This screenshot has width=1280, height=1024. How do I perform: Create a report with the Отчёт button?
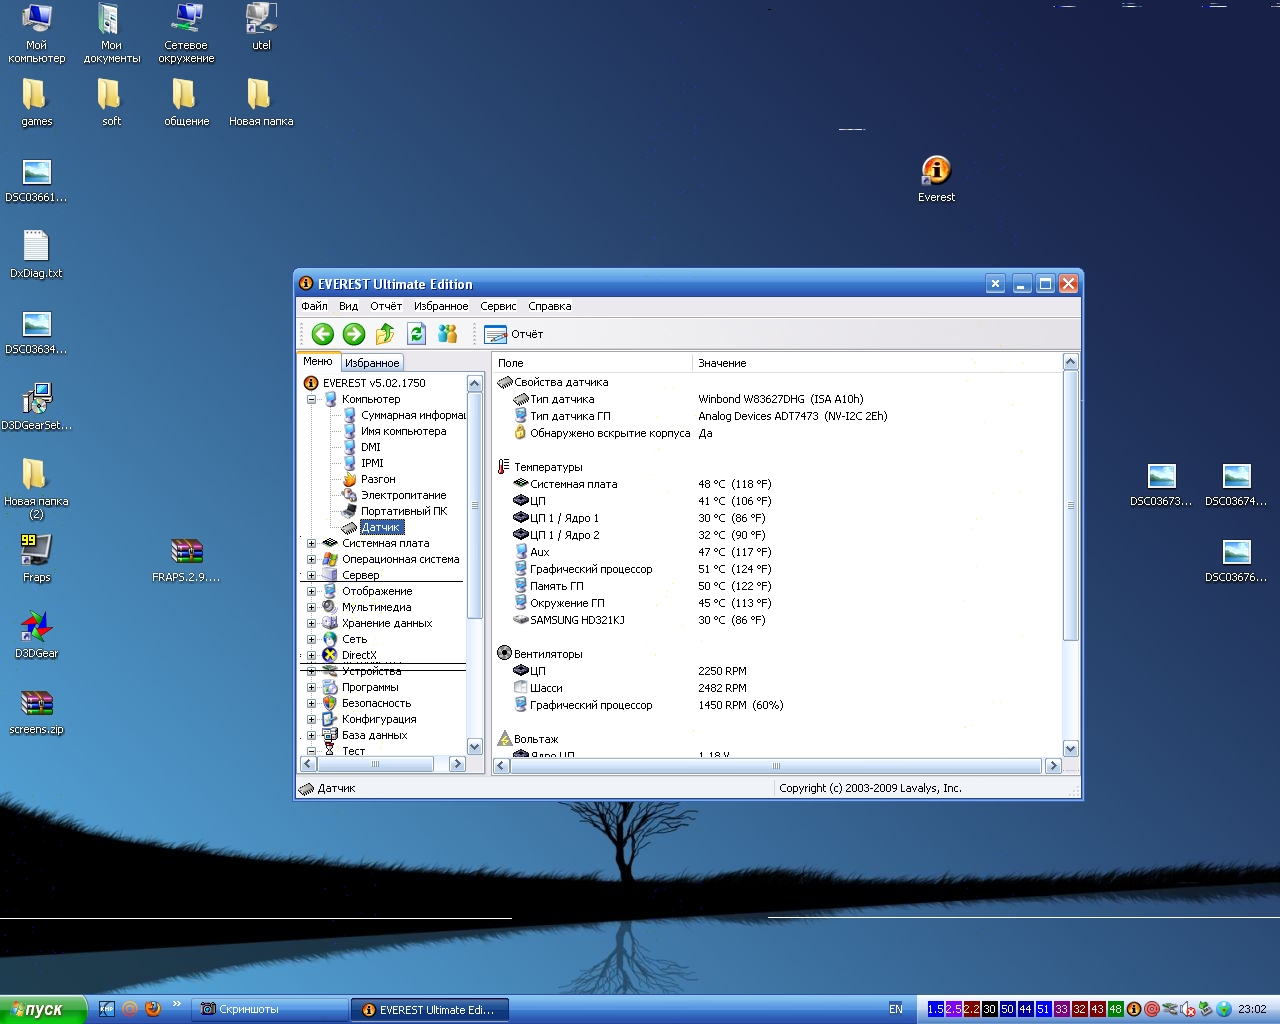click(513, 334)
